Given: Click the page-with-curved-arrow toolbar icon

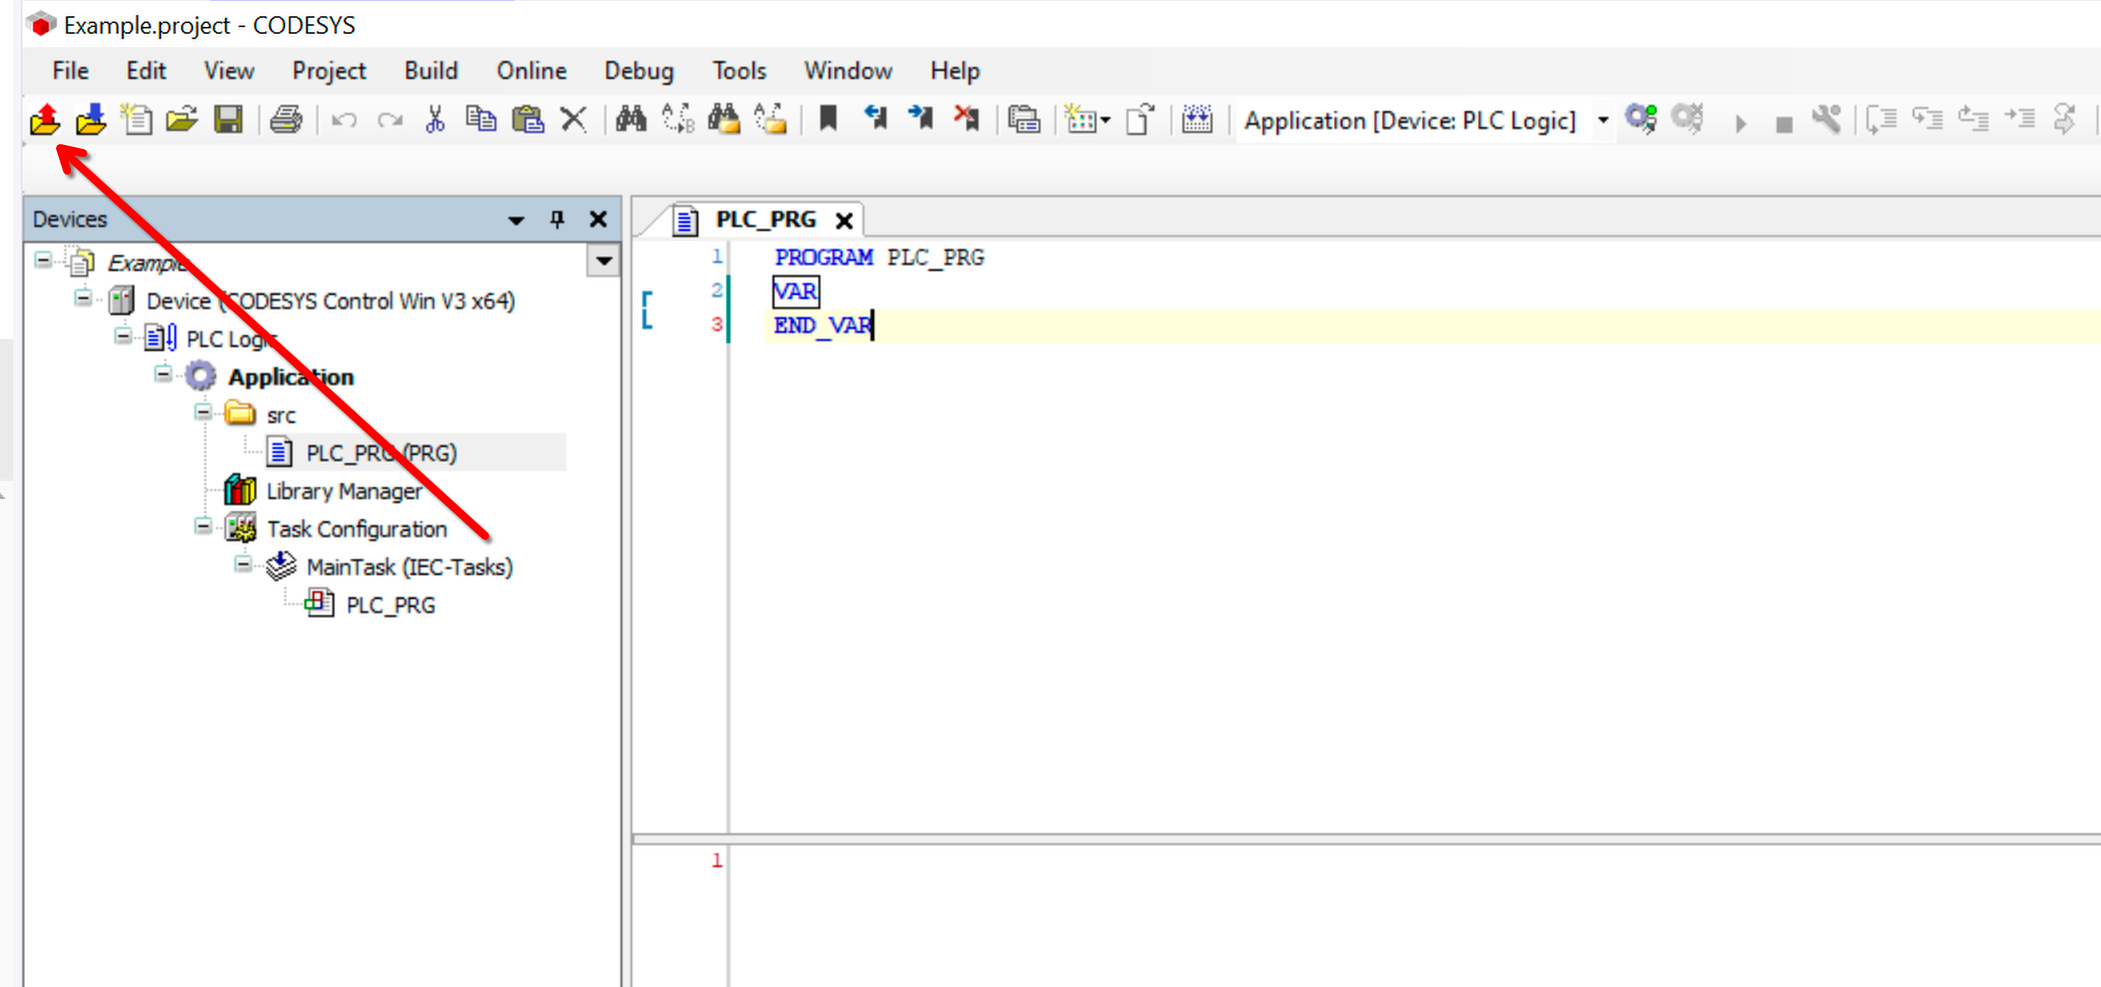Looking at the screenshot, I should 1140,120.
